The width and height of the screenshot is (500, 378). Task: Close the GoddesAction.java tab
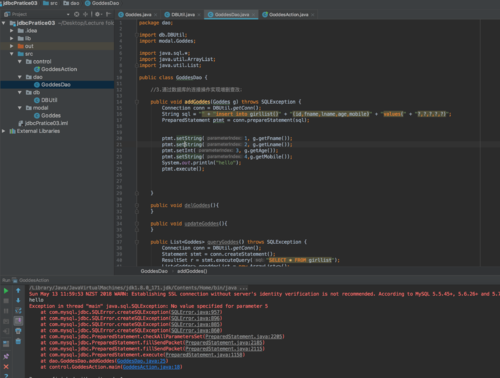pyautogui.click(x=313, y=15)
